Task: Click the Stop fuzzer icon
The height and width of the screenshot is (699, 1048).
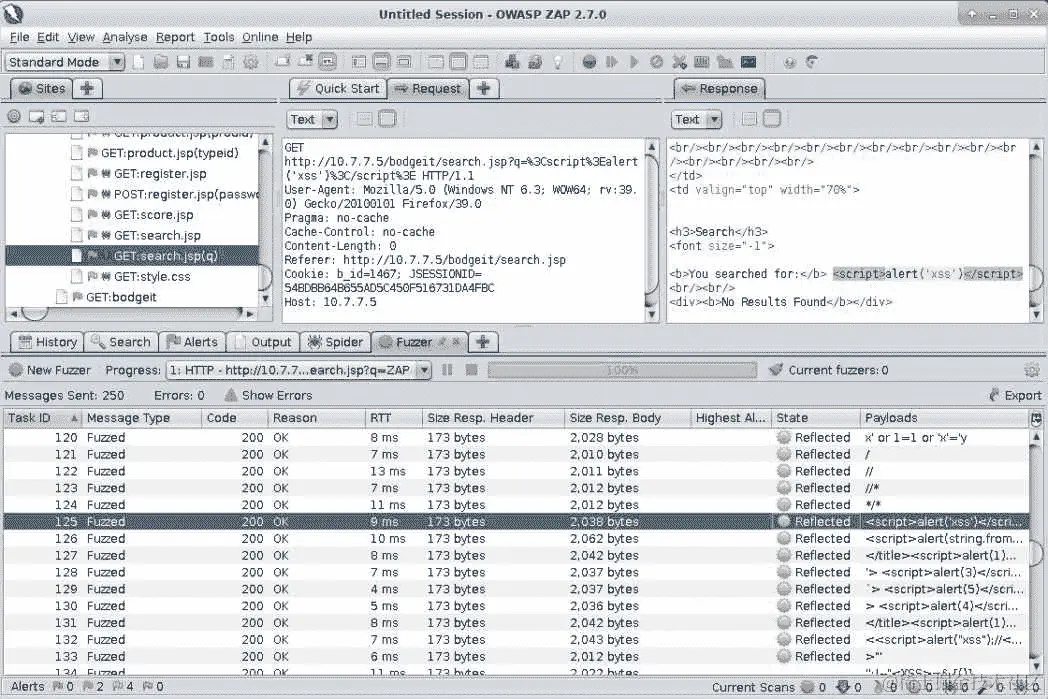Action: (471, 370)
